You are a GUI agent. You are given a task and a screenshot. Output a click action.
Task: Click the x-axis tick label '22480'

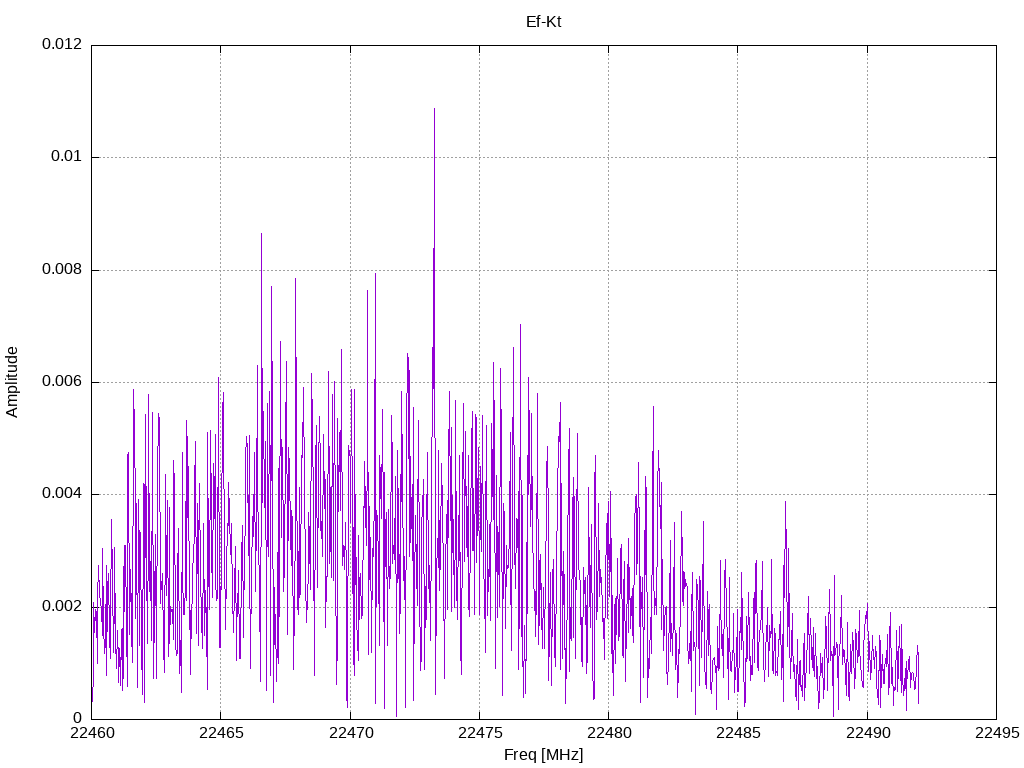[609, 733]
